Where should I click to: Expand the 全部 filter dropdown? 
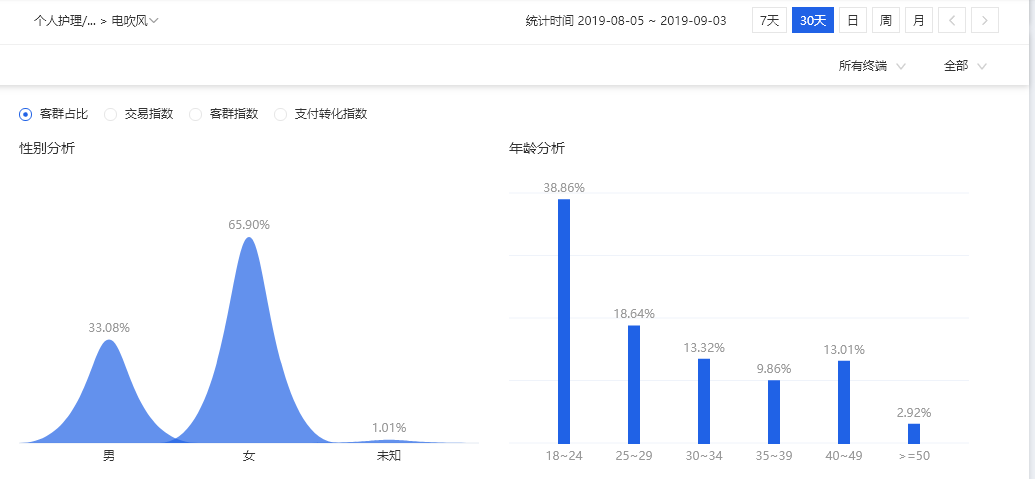click(x=965, y=66)
